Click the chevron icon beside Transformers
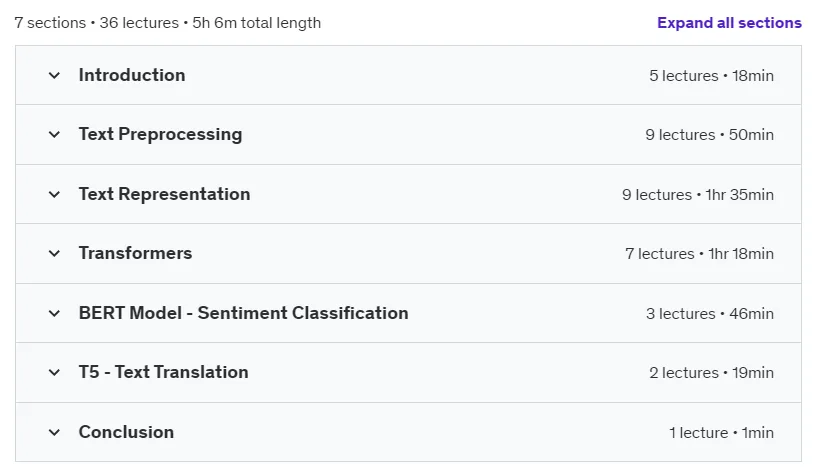The width and height of the screenshot is (817, 467). (54, 254)
